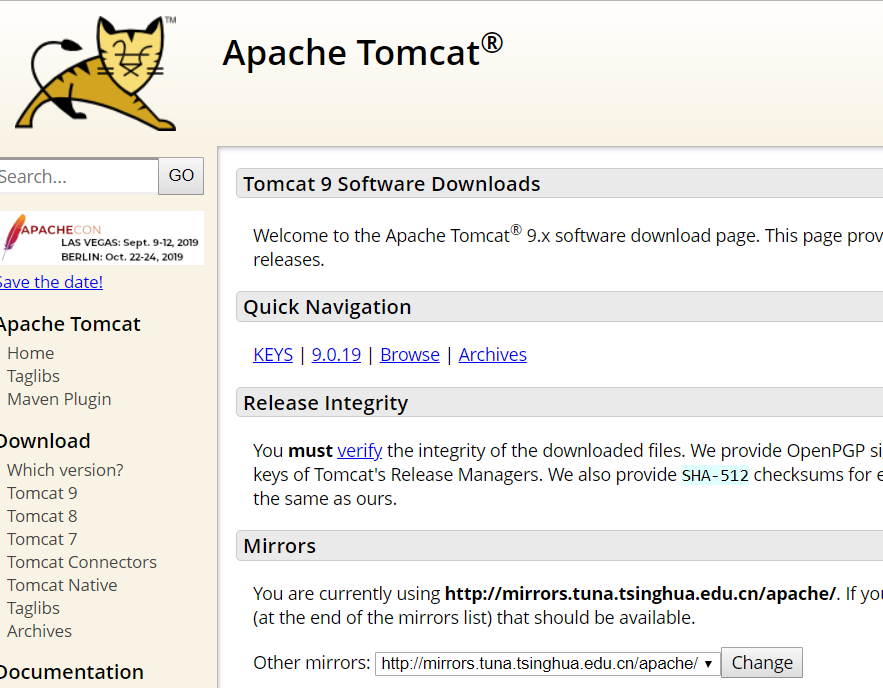
Task: Expand the Other mirrors dropdown
Action: [547, 663]
